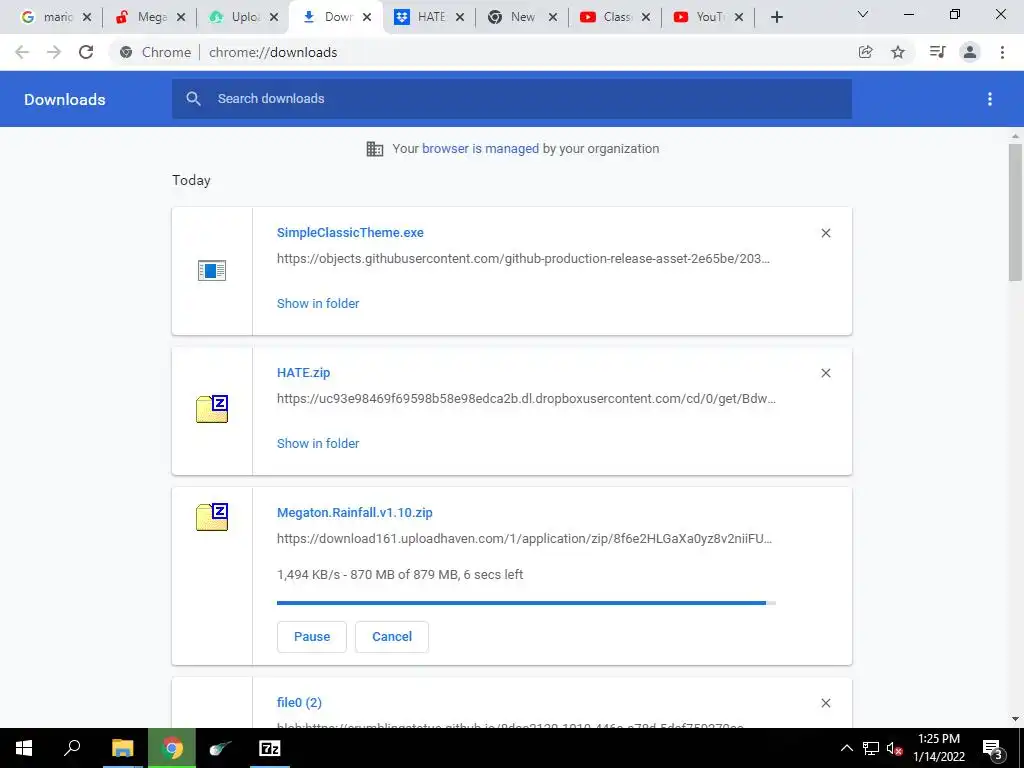Open Chrome's three-dot main menu

pos(1002,52)
